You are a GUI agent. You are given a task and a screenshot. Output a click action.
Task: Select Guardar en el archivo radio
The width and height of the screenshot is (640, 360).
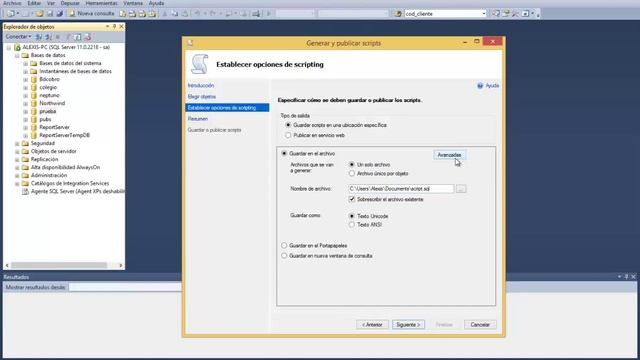pos(284,153)
